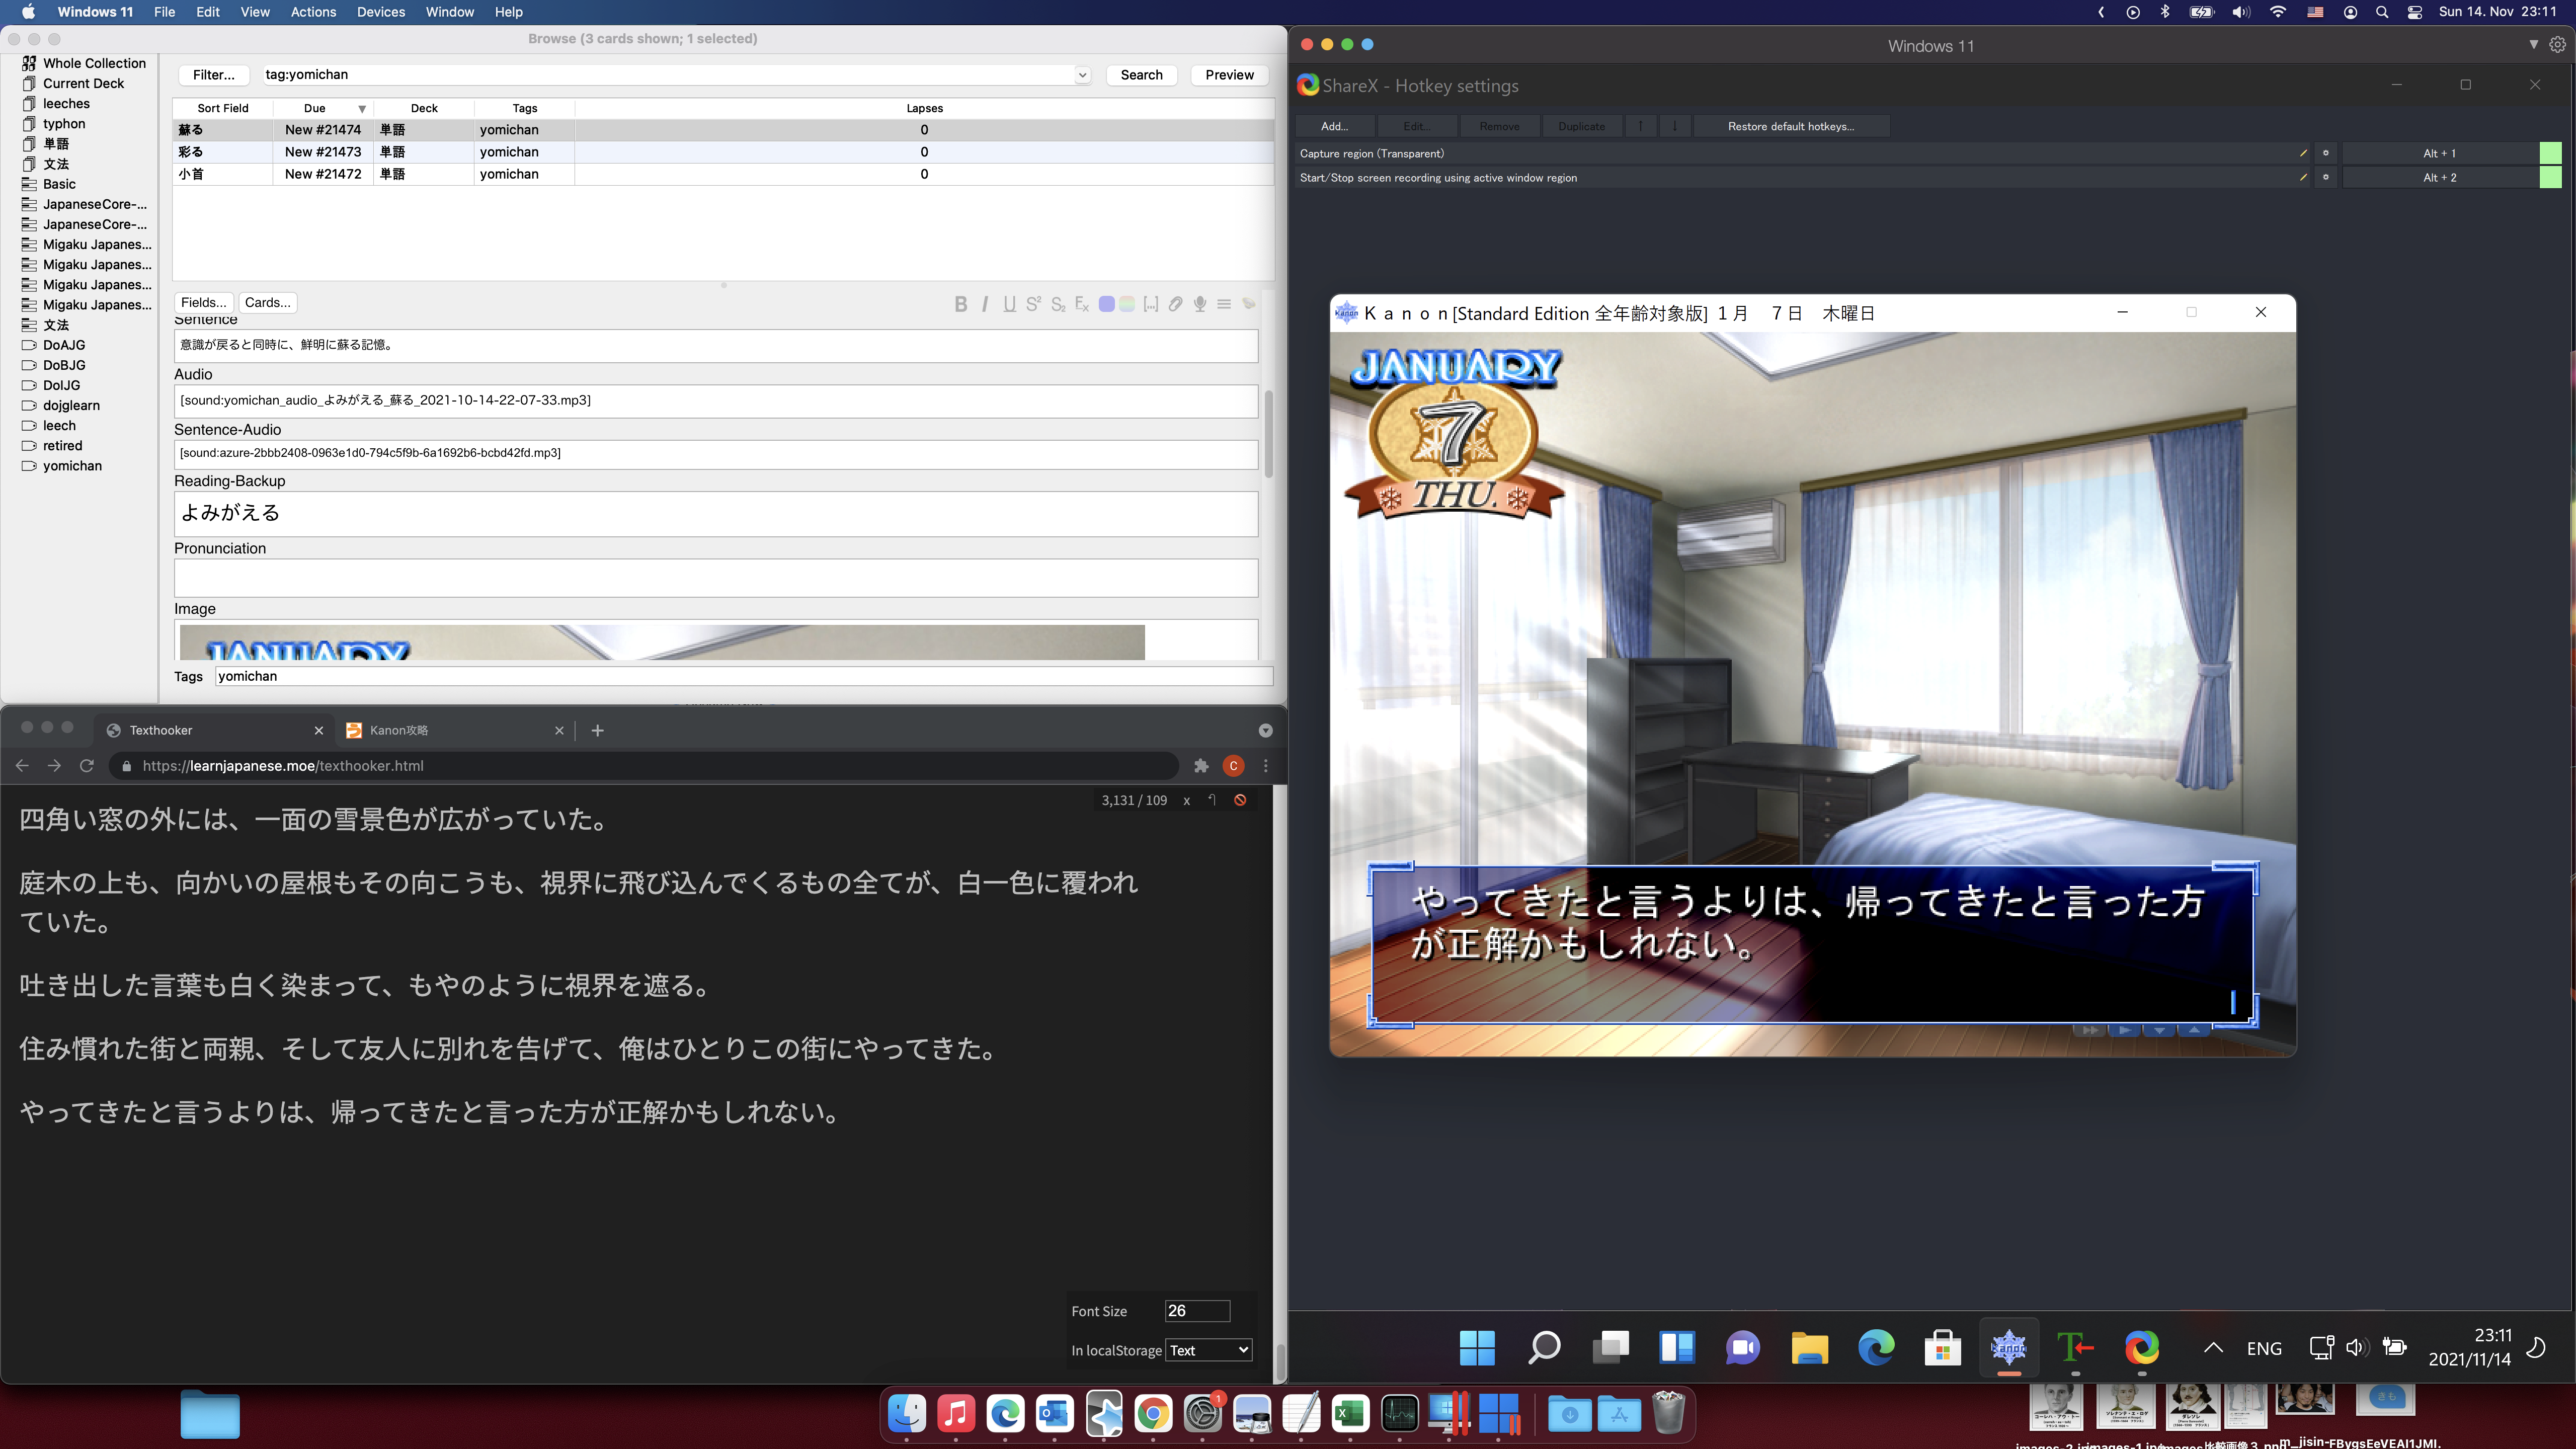
Task: Switch to the Texthooker tab
Action: (215, 731)
